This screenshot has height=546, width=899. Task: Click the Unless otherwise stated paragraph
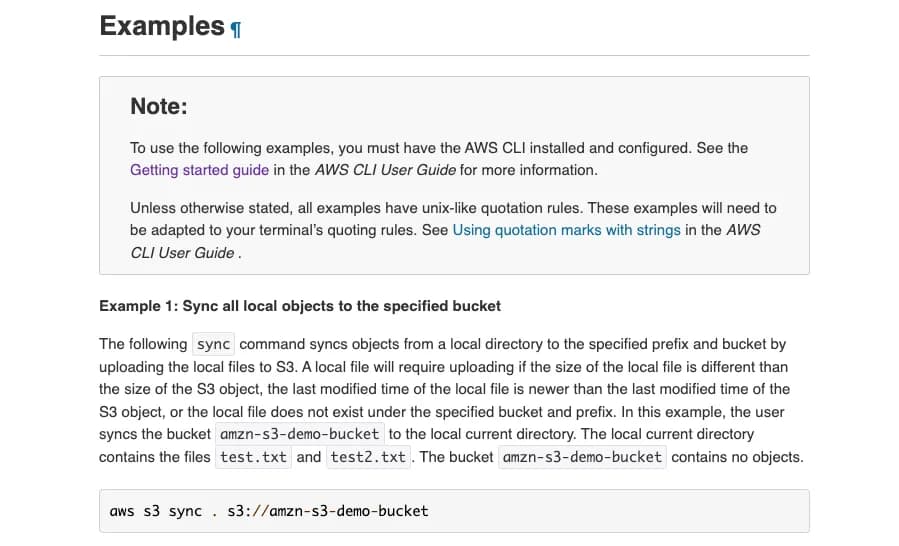(453, 230)
